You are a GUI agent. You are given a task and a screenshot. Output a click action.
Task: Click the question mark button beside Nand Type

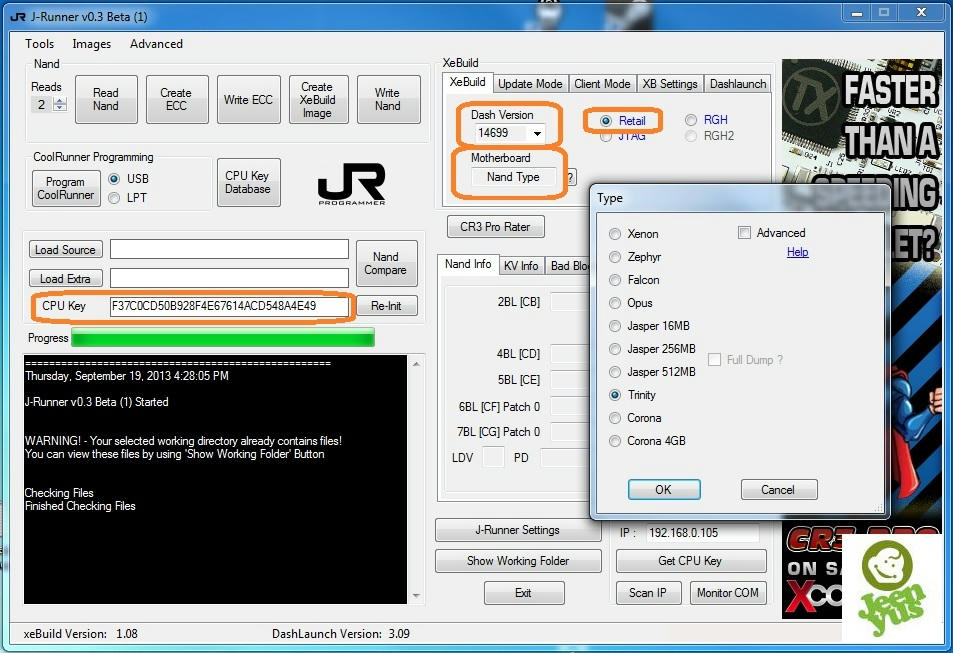tap(570, 177)
